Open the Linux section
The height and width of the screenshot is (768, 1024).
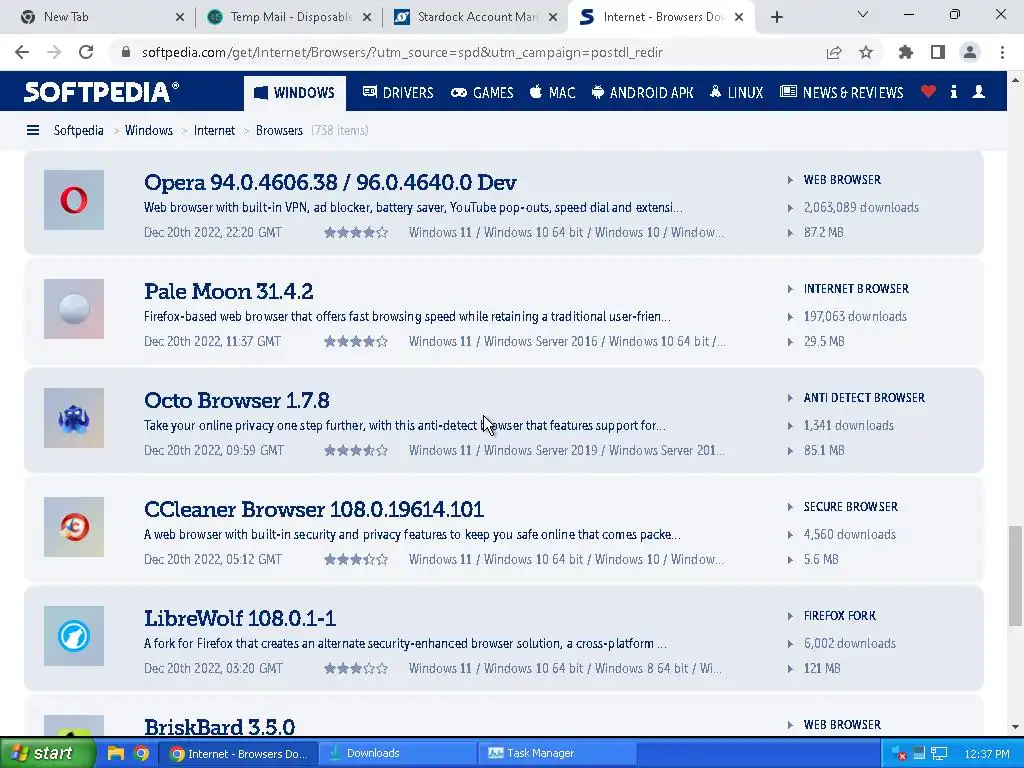736,93
